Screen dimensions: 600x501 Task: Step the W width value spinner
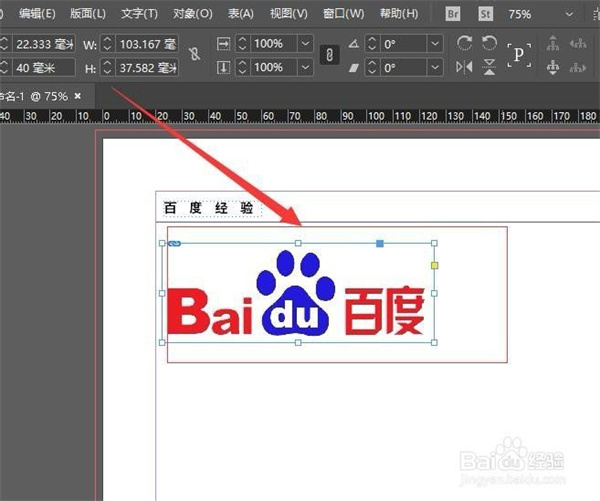[108, 44]
